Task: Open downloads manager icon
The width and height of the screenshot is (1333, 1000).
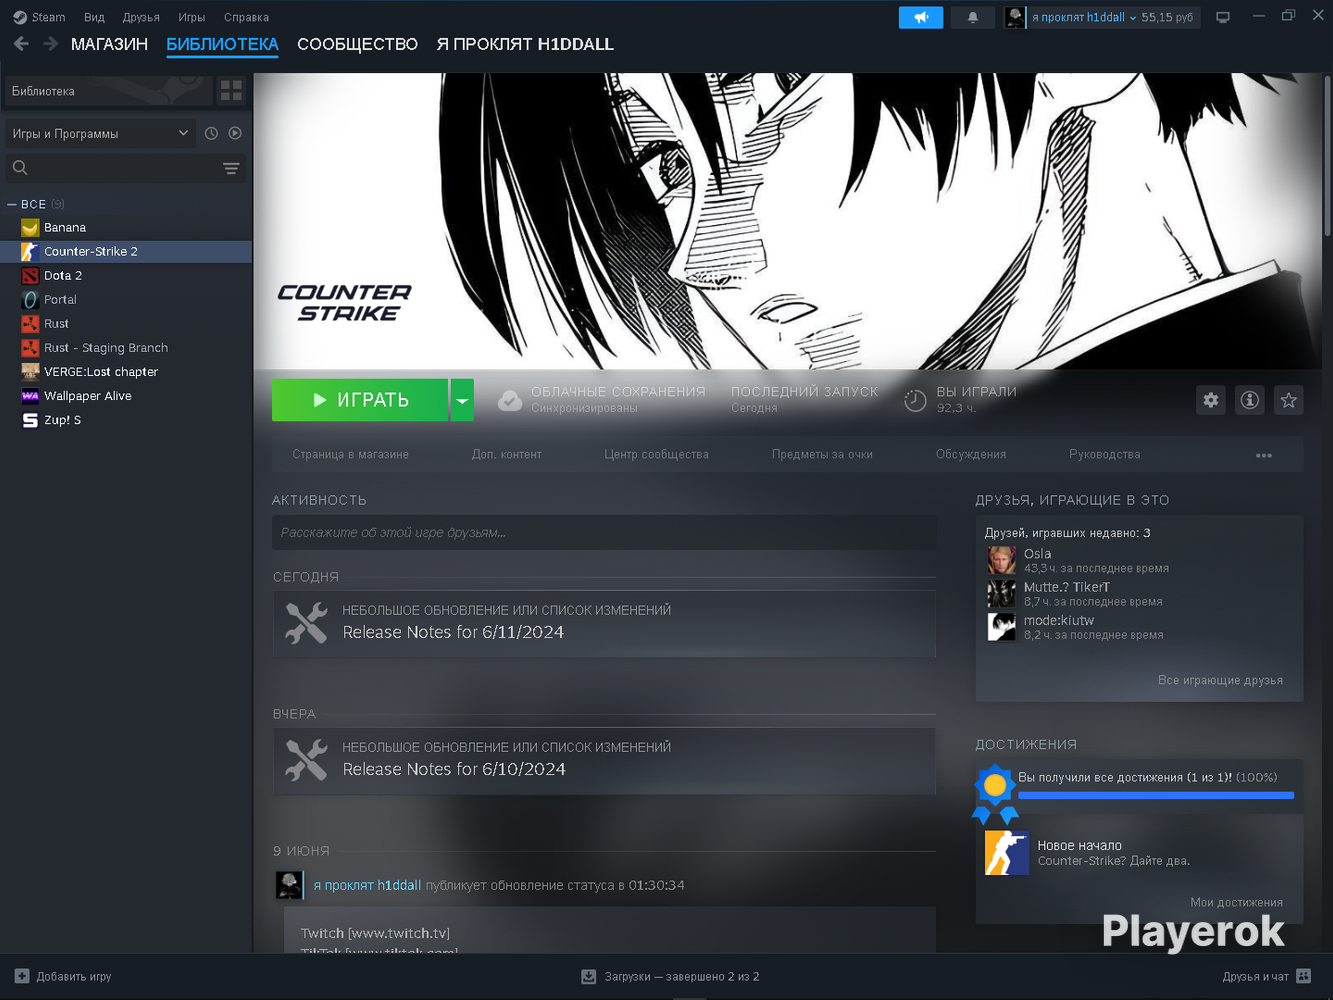Action: (589, 976)
